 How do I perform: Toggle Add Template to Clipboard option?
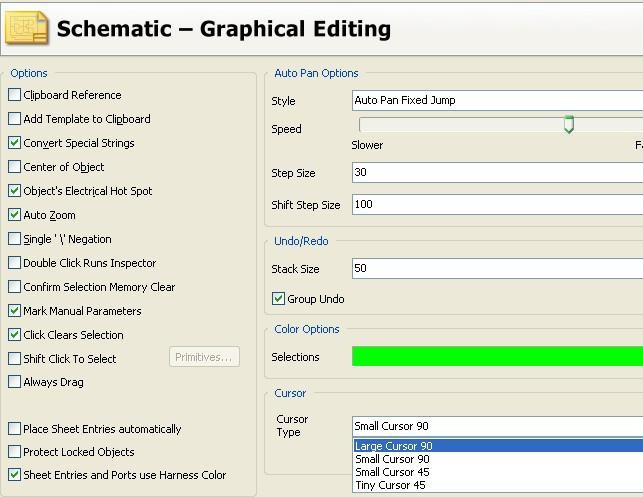tap(14, 119)
